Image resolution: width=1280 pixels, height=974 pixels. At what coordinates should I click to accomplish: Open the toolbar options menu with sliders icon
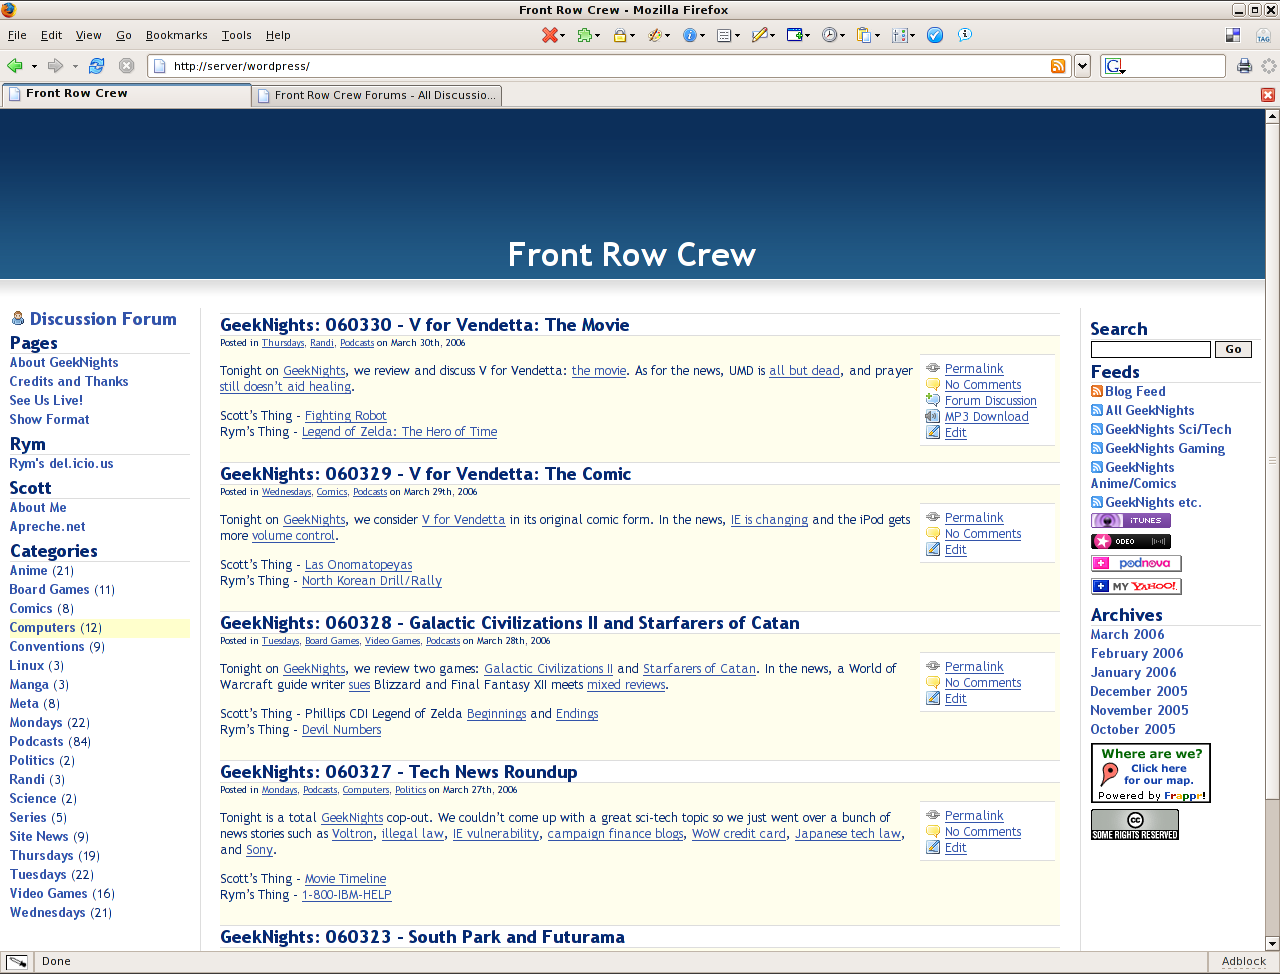(x=903, y=35)
